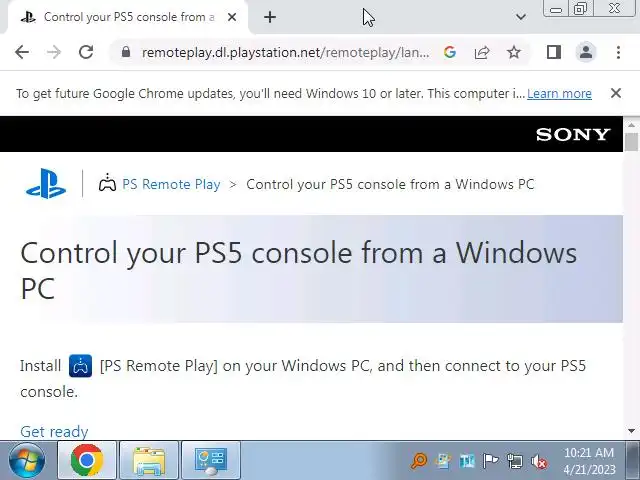Viewport: 640px width, 480px height.
Task: Click the muted volume tray icon
Action: (539, 462)
